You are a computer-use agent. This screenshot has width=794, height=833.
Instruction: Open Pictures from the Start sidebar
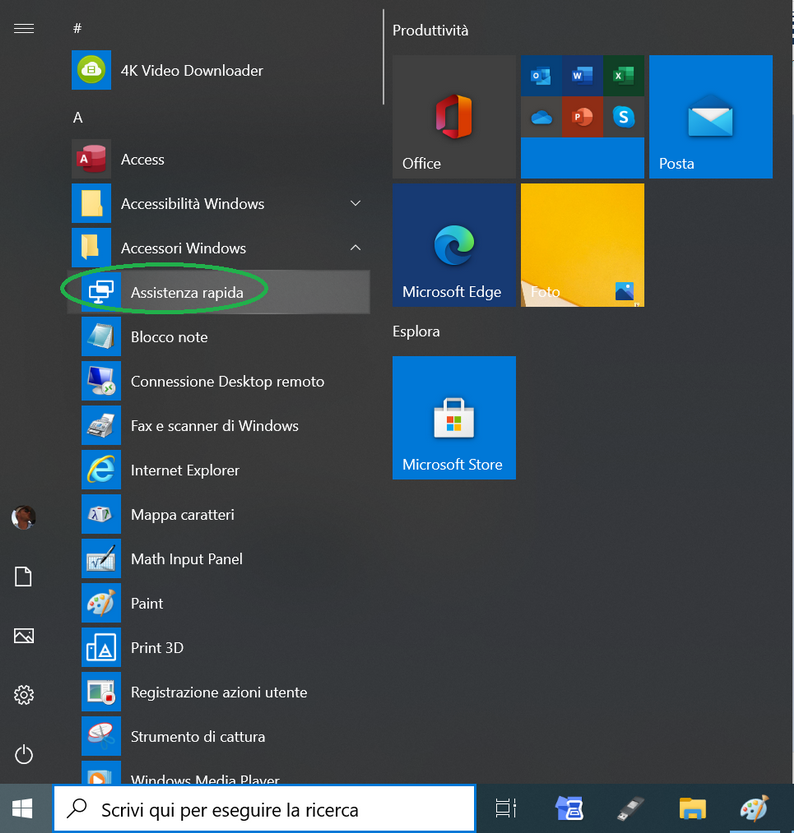(23, 635)
